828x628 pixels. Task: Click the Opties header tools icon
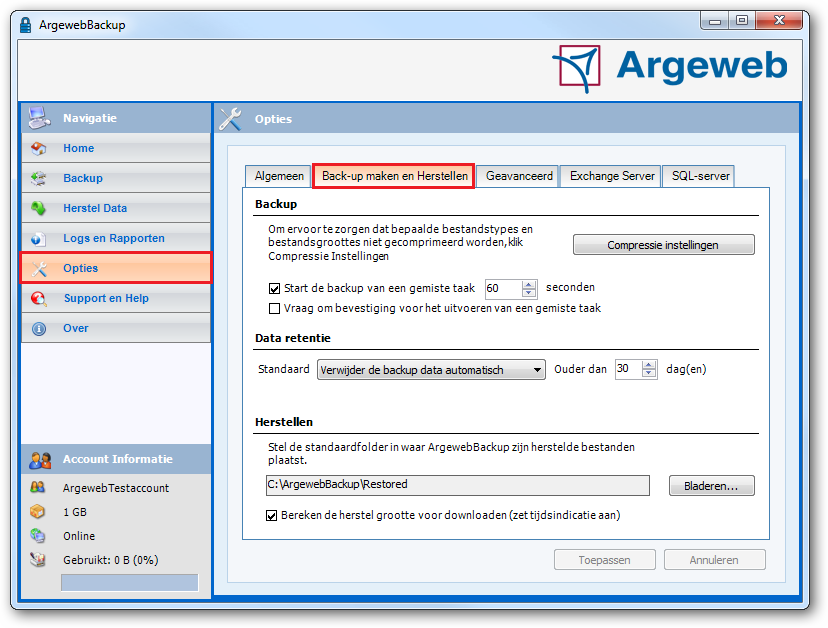pos(231,119)
